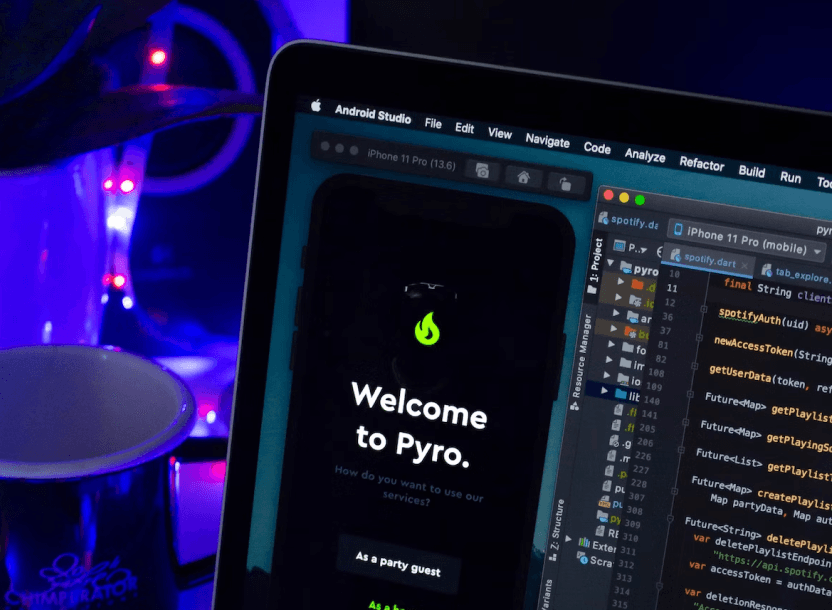Image resolution: width=832 pixels, height=610 pixels.
Task: Open the Navigate menu
Action: (547, 140)
